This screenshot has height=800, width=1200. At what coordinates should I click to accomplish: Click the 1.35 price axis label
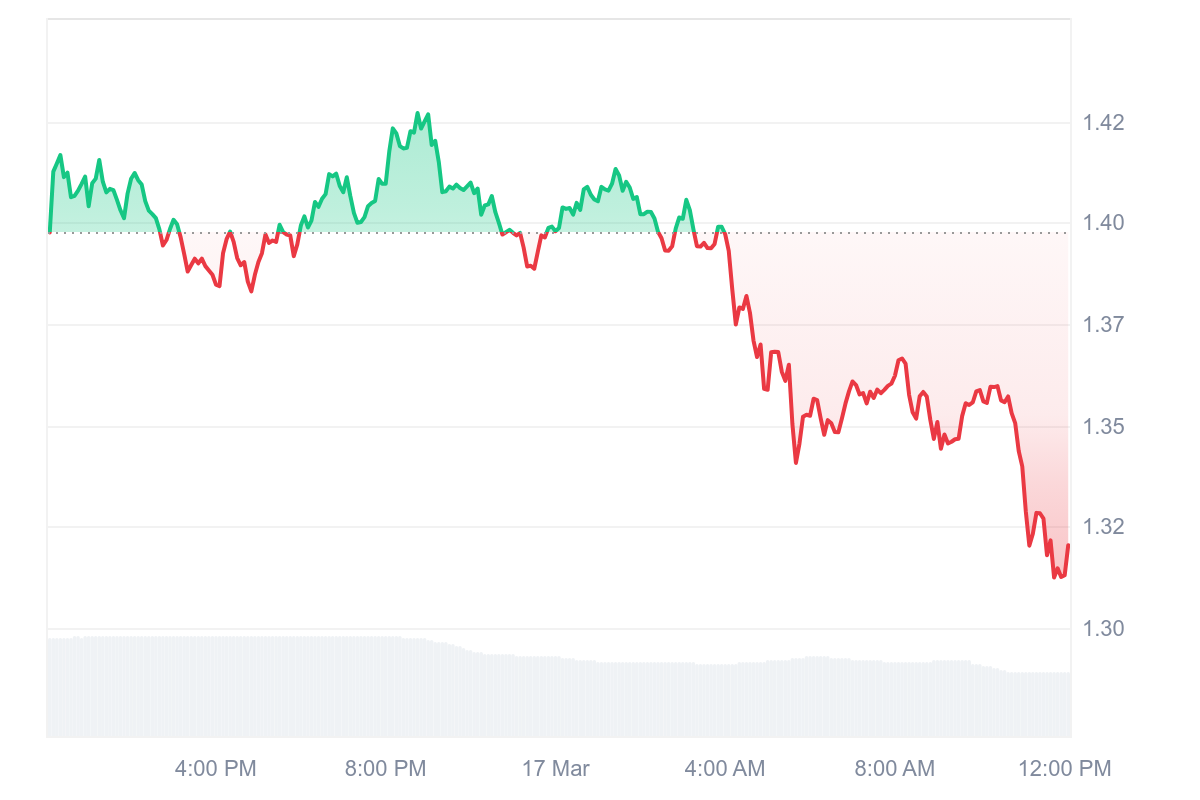coord(1104,426)
